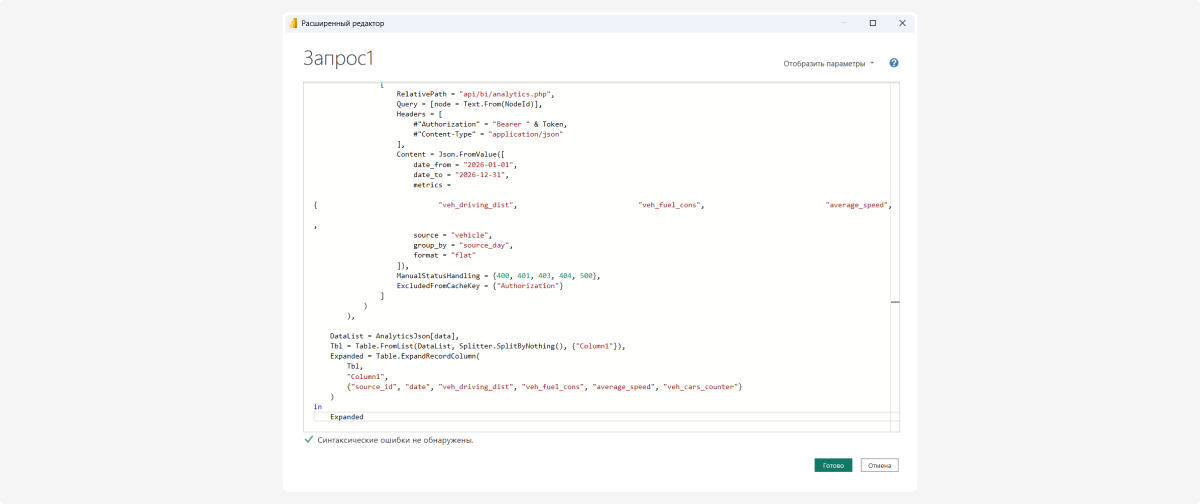Click the 'Content = Json.FromValue([' line
This screenshot has height=504, width=1200.
[x=451, y=154]
